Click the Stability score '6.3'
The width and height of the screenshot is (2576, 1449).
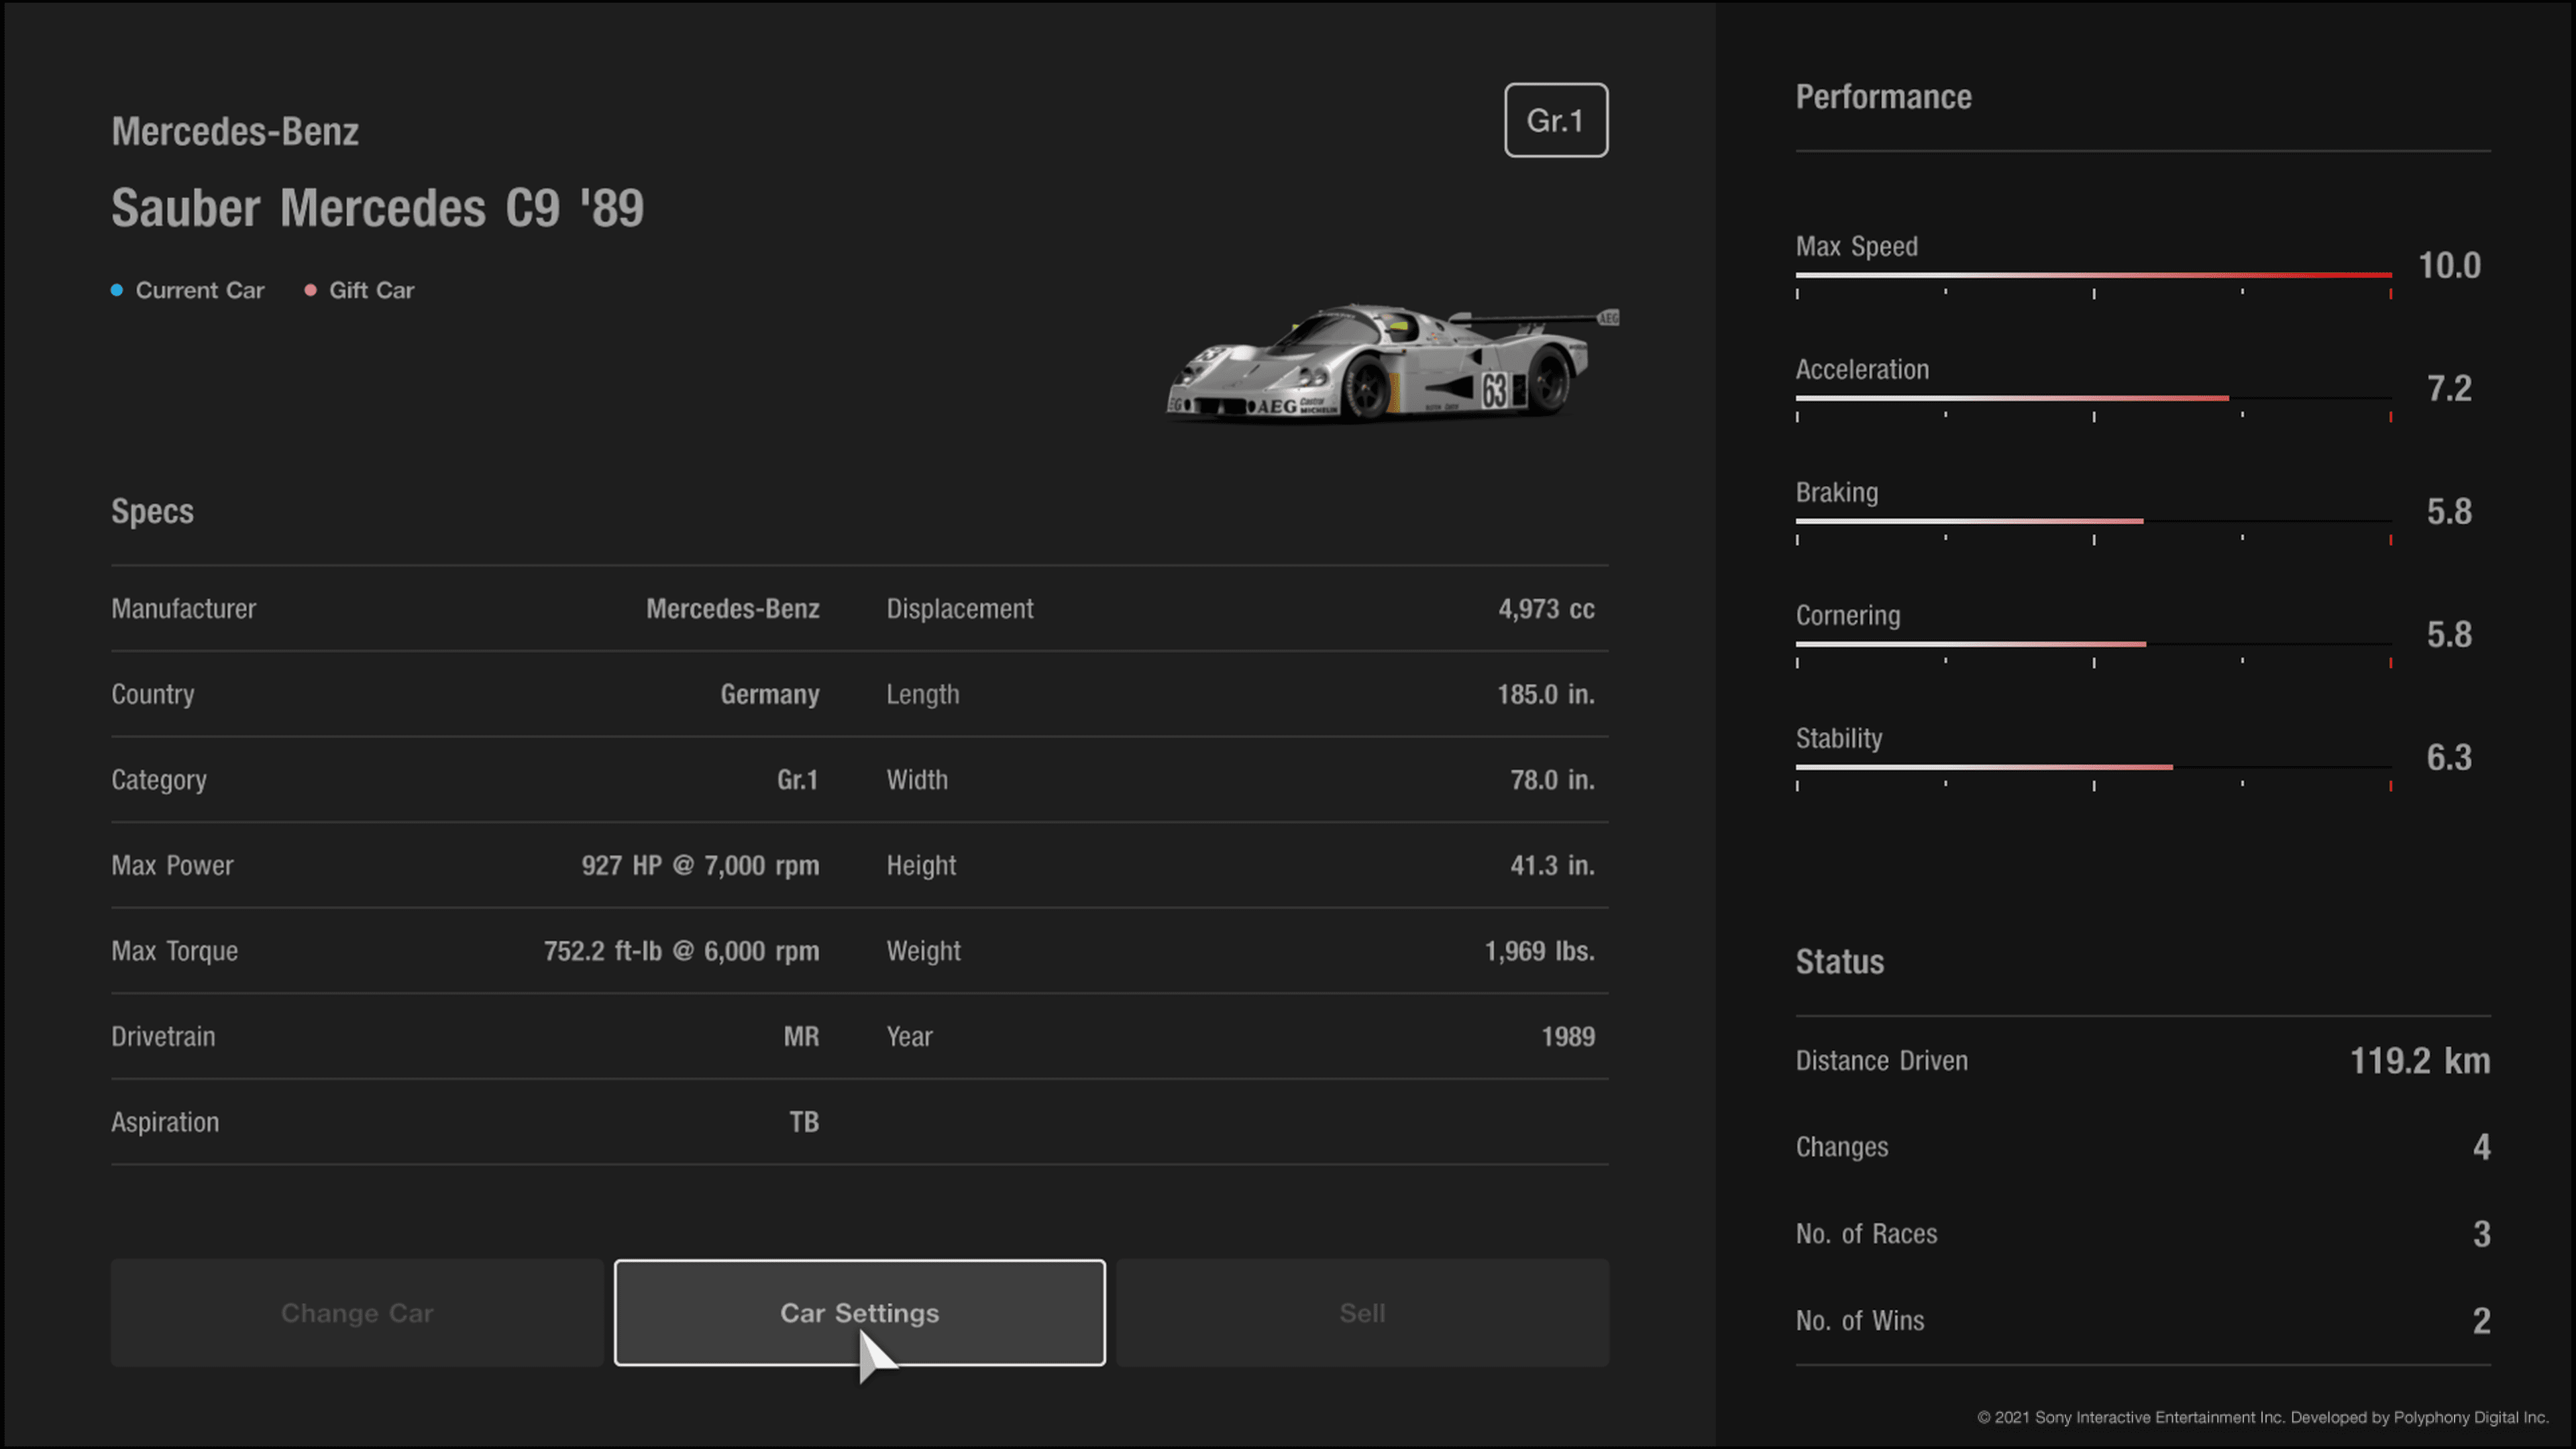pos(2449,758)
